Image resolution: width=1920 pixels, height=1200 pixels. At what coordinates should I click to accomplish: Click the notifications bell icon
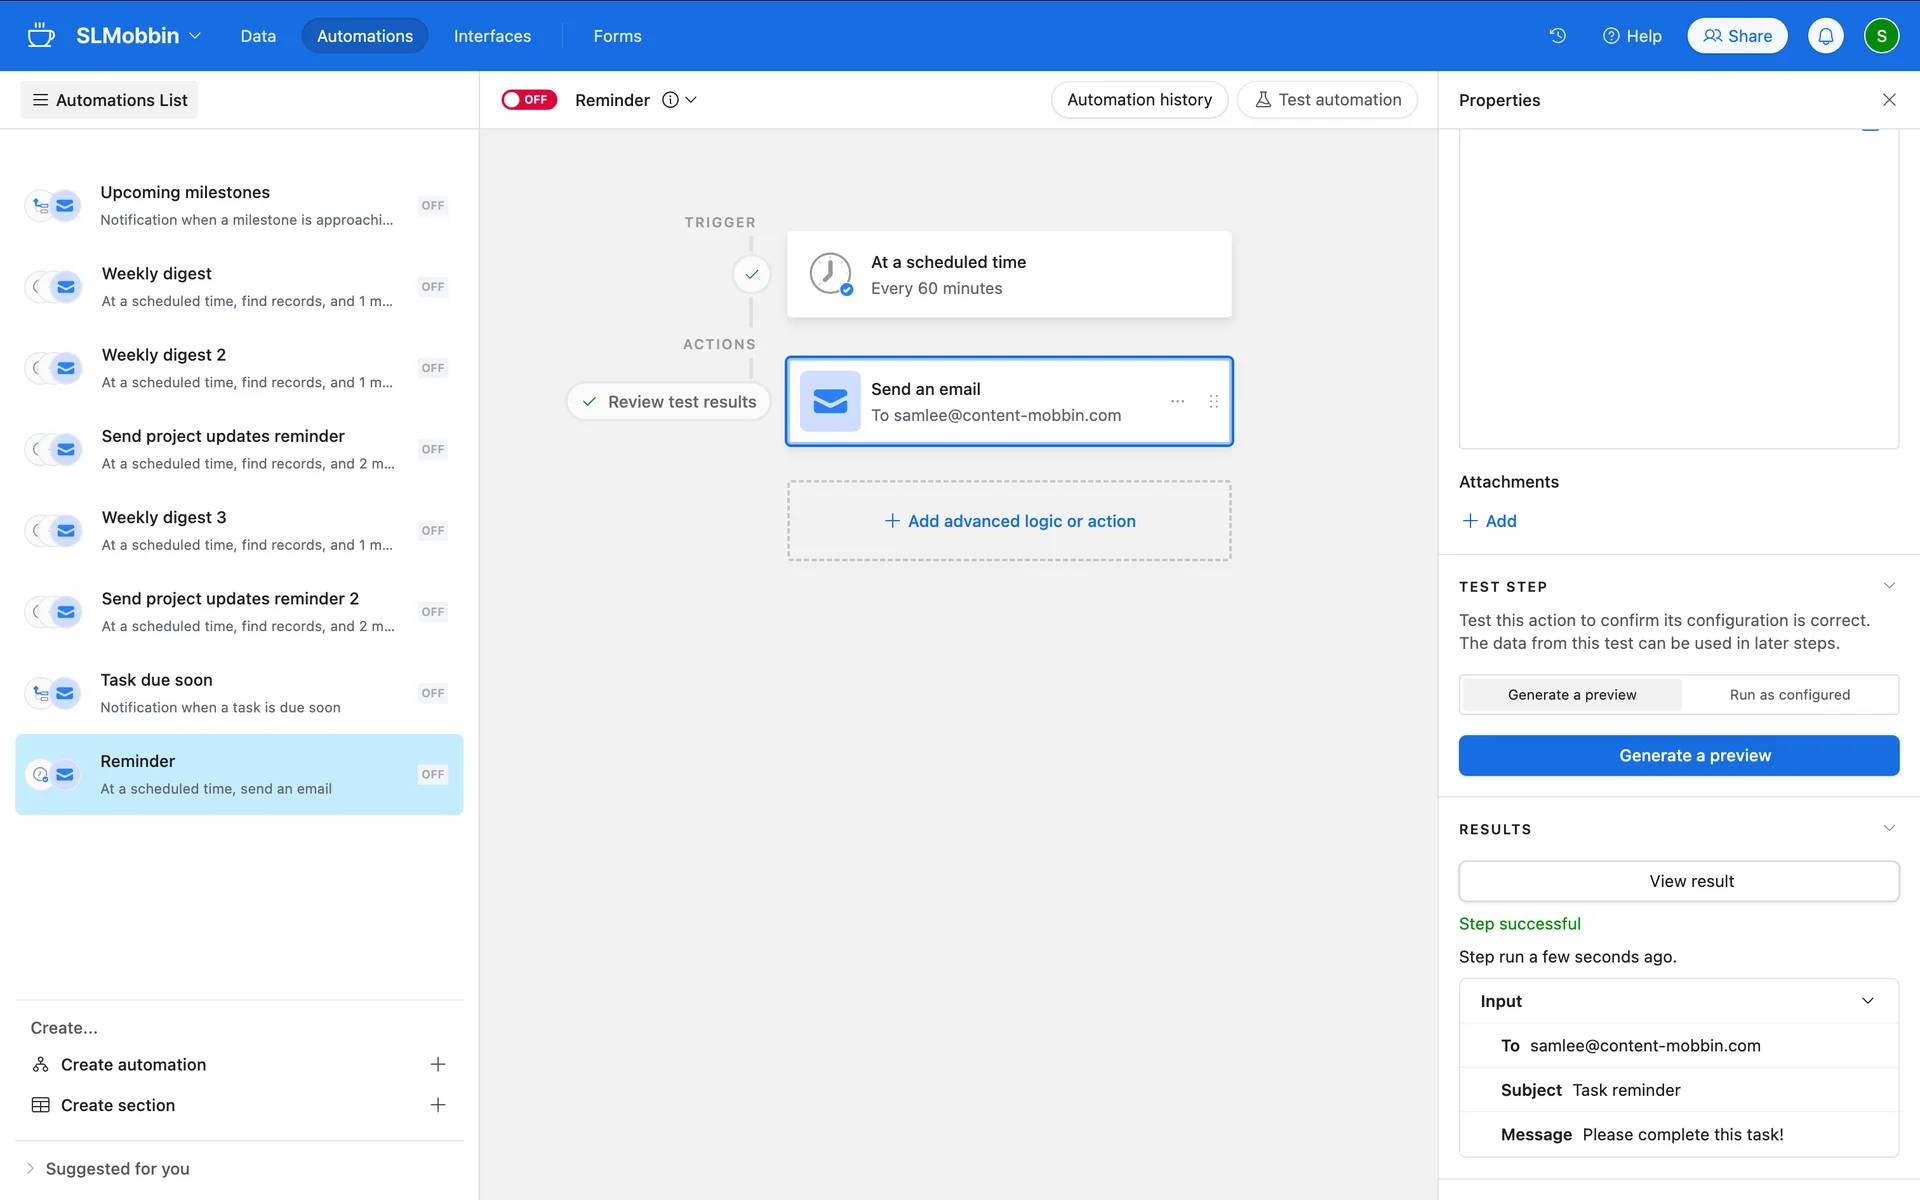pyautogui.click(x=1825, y=36)
